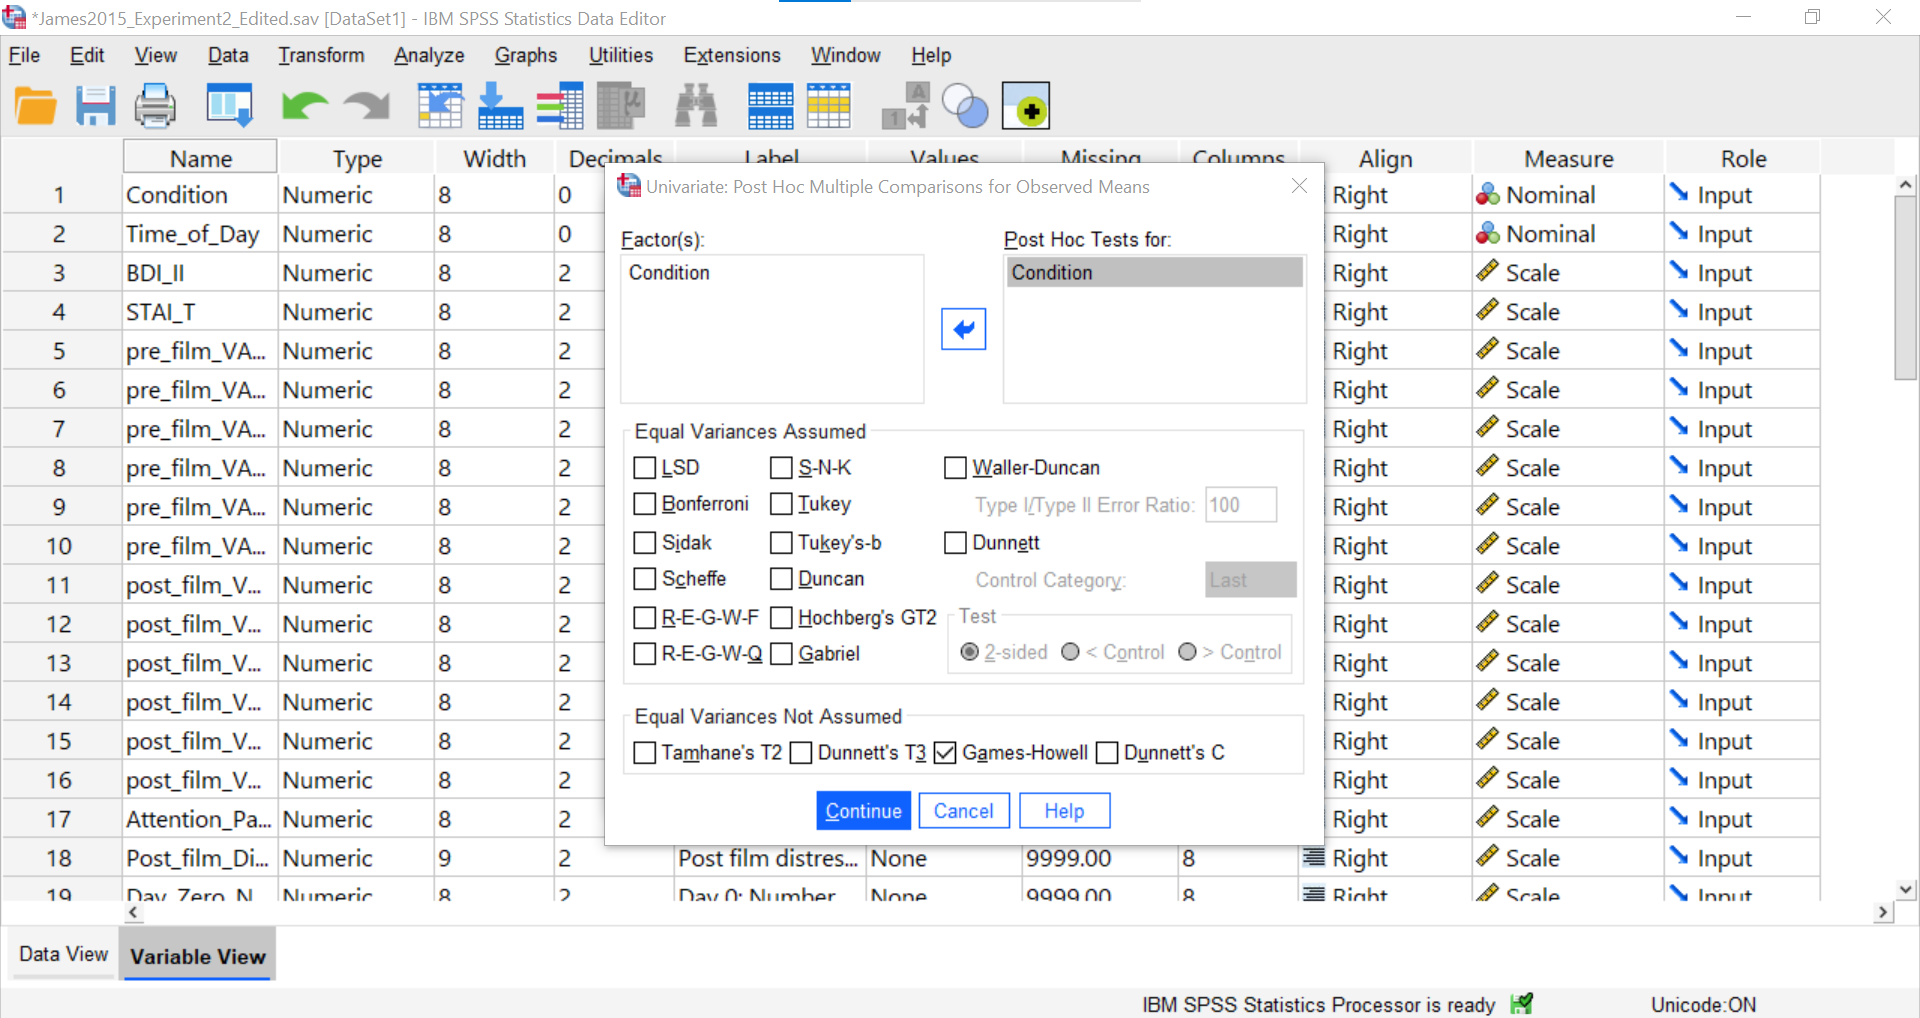This screenshot has height=1018, width=1920.
Task: Click the Nominal icon for Time_of_Day
Action: [1488, 233]
